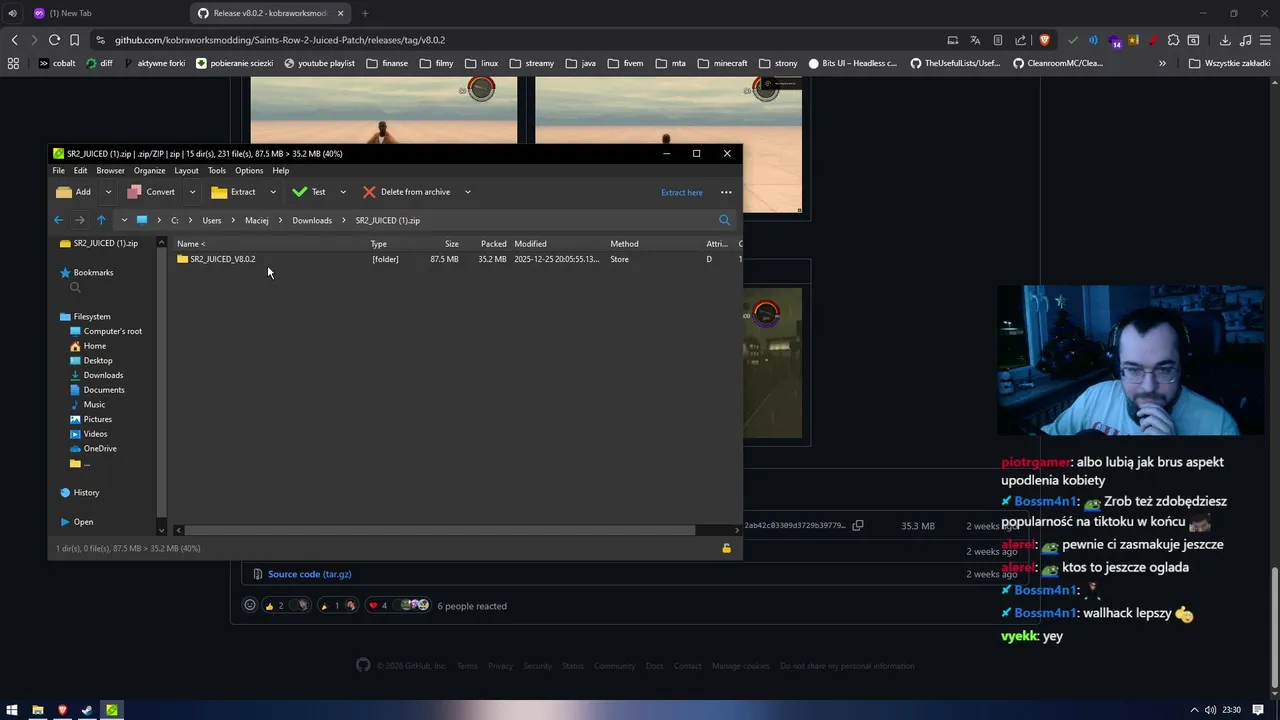The height and width of the screenshot is (720, 1280).
Task: Click the Brave Shields lion icon
Action: (1045, 40)
